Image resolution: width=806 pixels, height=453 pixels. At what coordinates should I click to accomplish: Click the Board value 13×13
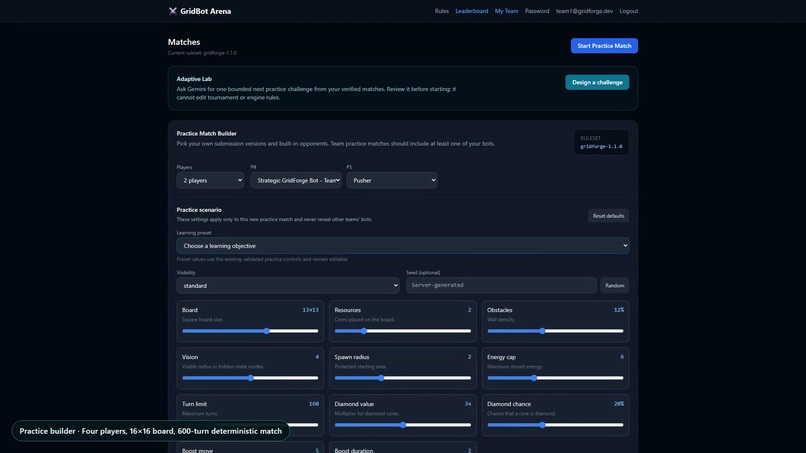tap(310, 310)
